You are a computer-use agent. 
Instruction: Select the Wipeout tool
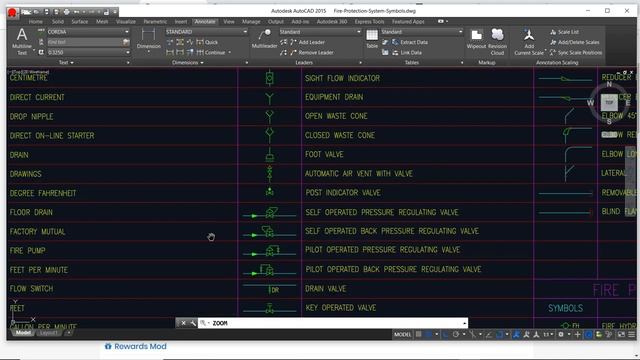pyautogui.click(x=476, y=39)
